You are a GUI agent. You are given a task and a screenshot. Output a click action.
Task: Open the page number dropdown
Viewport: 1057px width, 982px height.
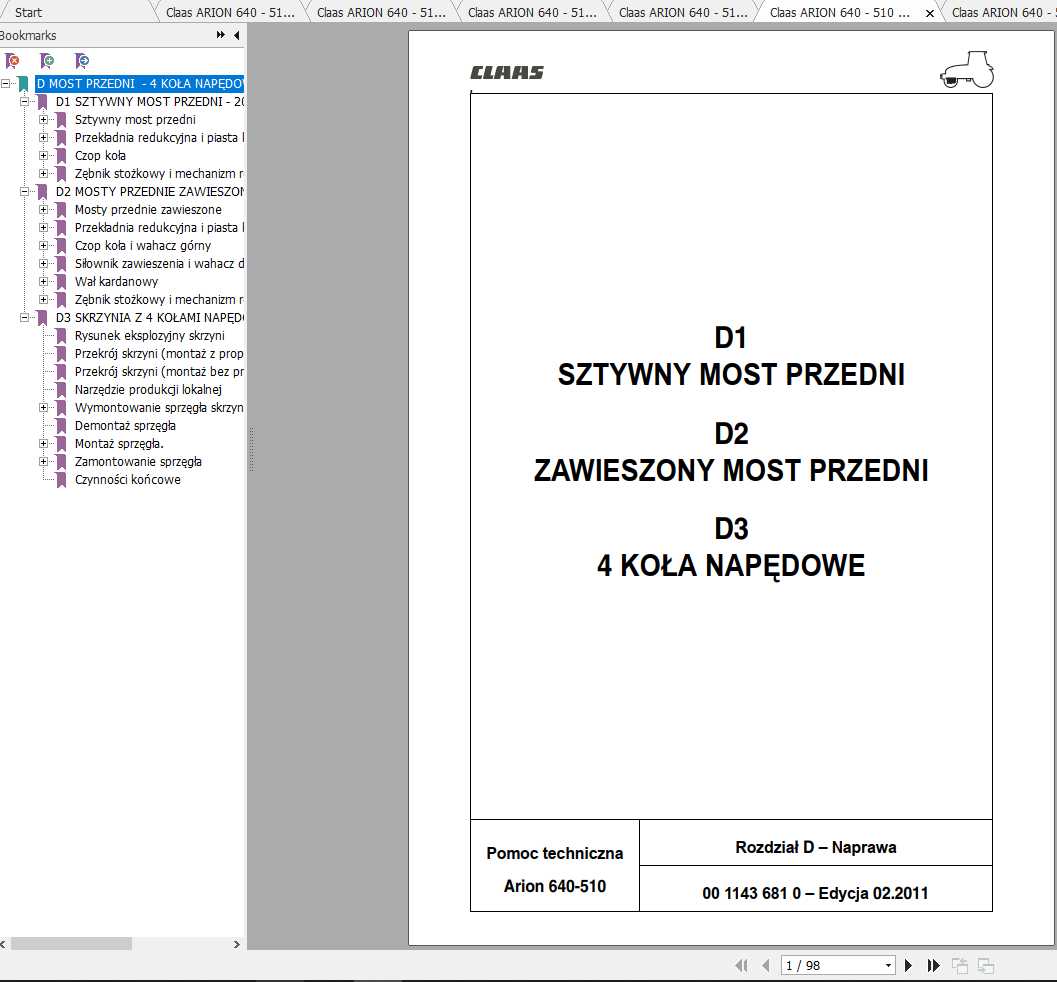(x=888, y=966)
